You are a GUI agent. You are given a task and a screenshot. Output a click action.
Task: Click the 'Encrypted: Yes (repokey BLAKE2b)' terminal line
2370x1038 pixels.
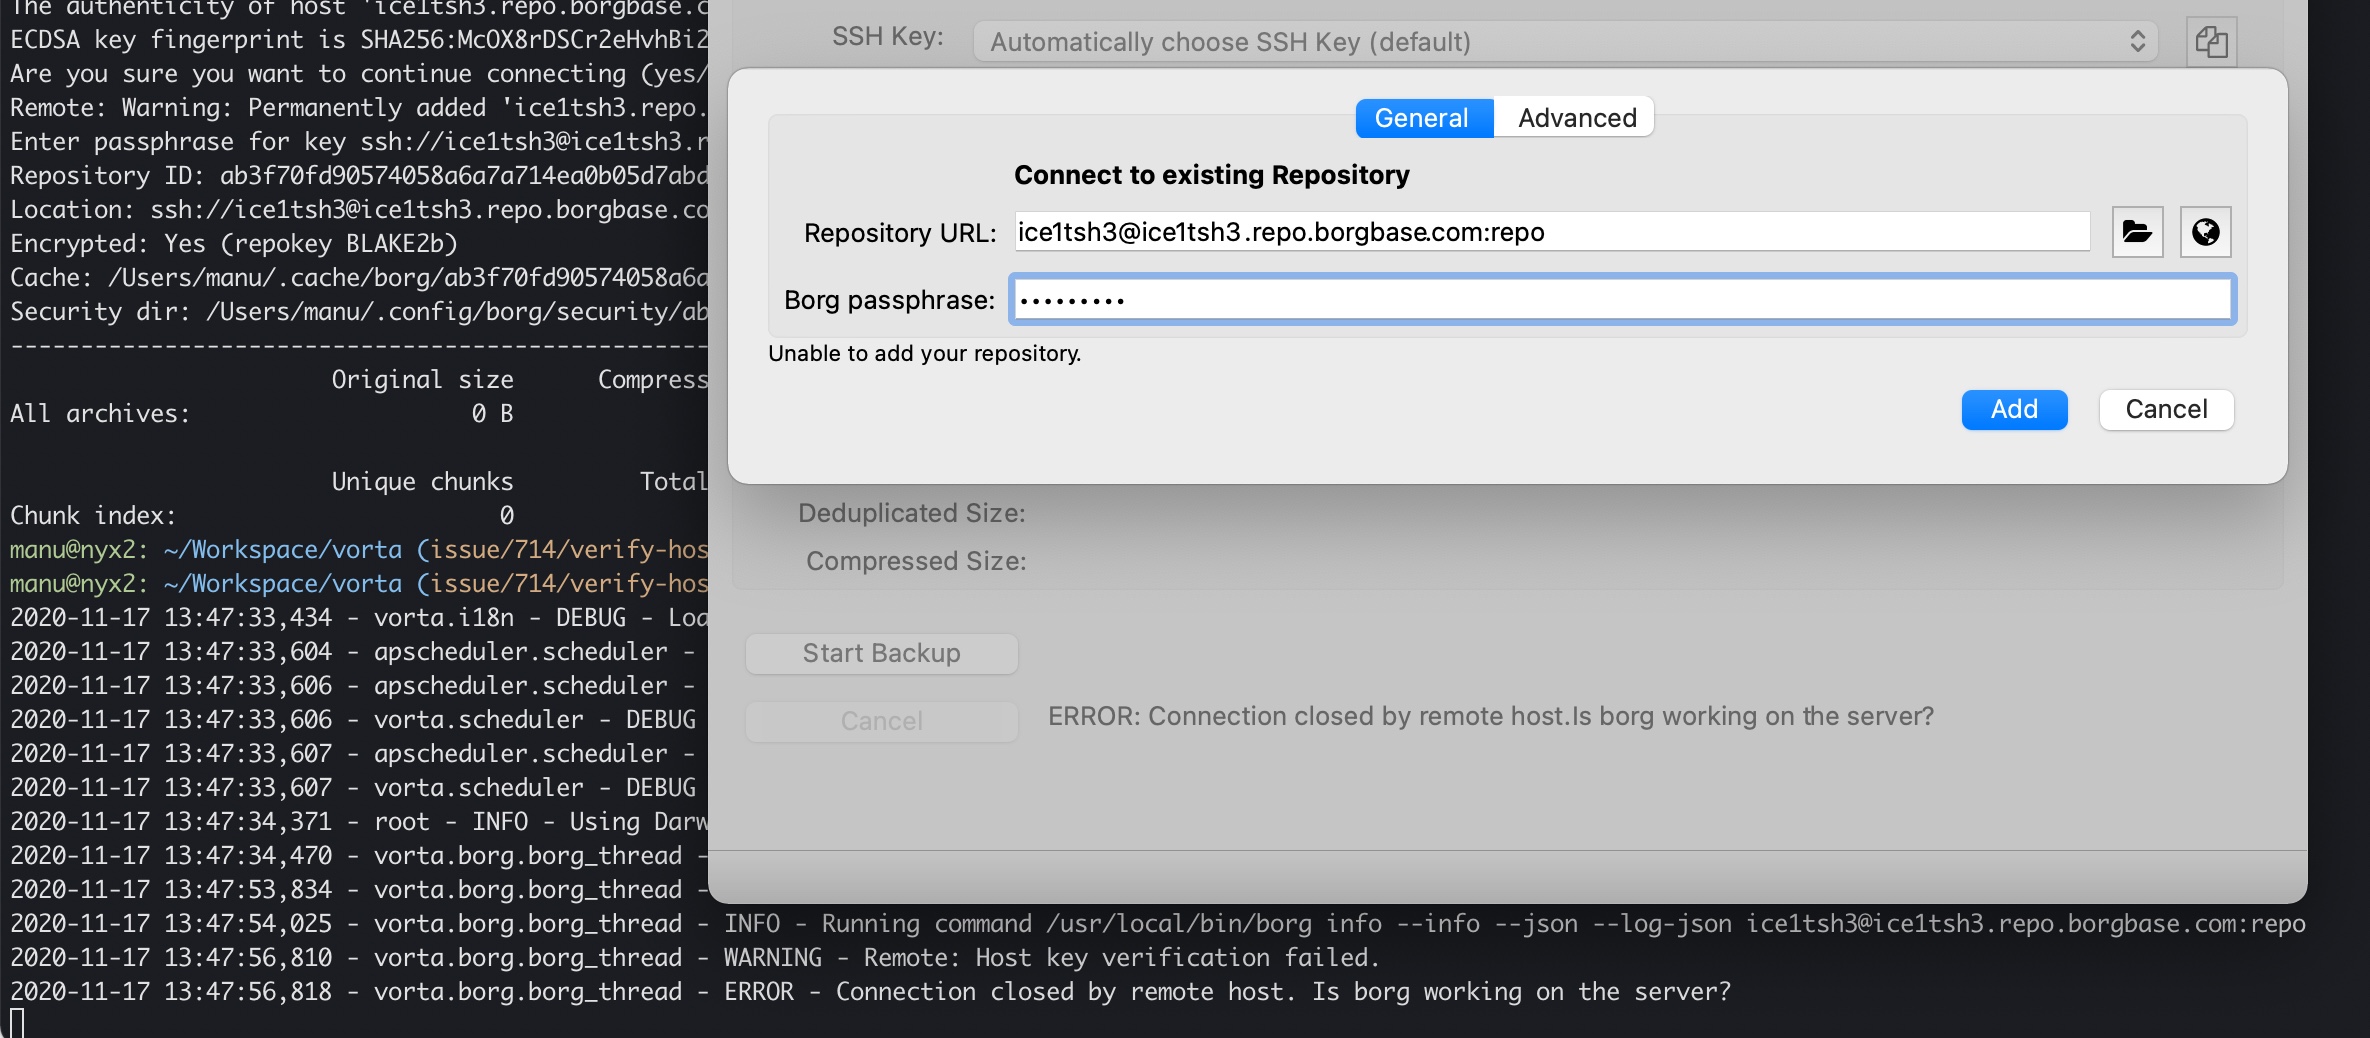(x=234, y=244)
